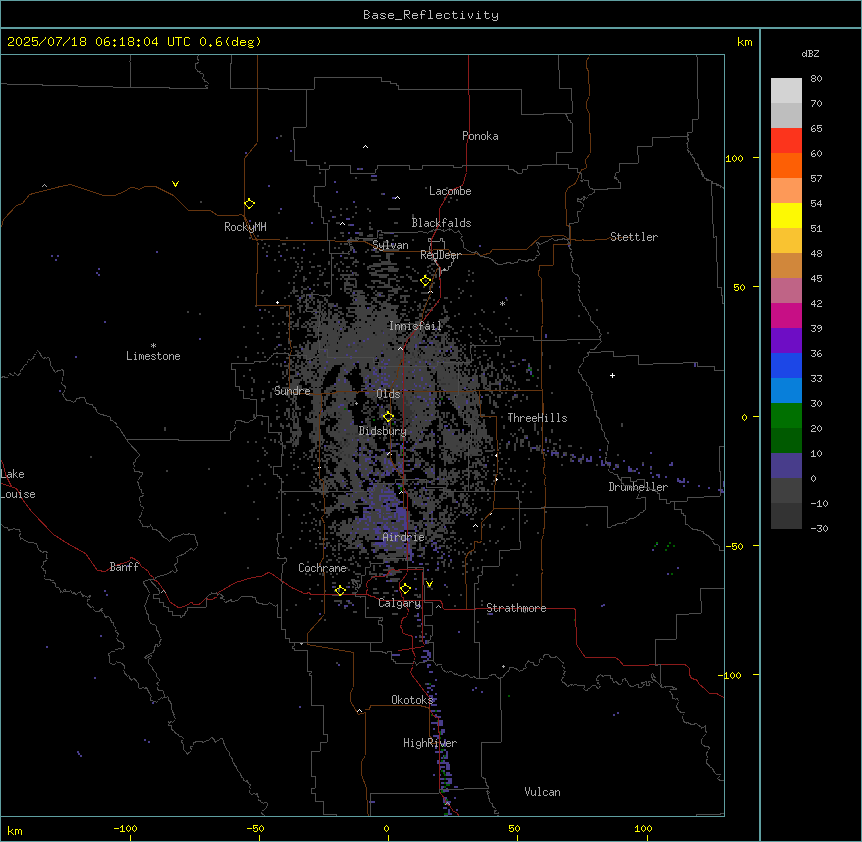Click the Calgary label
Image resolution: width=862 pixels, height=842 pixels.
click(400, 603)
